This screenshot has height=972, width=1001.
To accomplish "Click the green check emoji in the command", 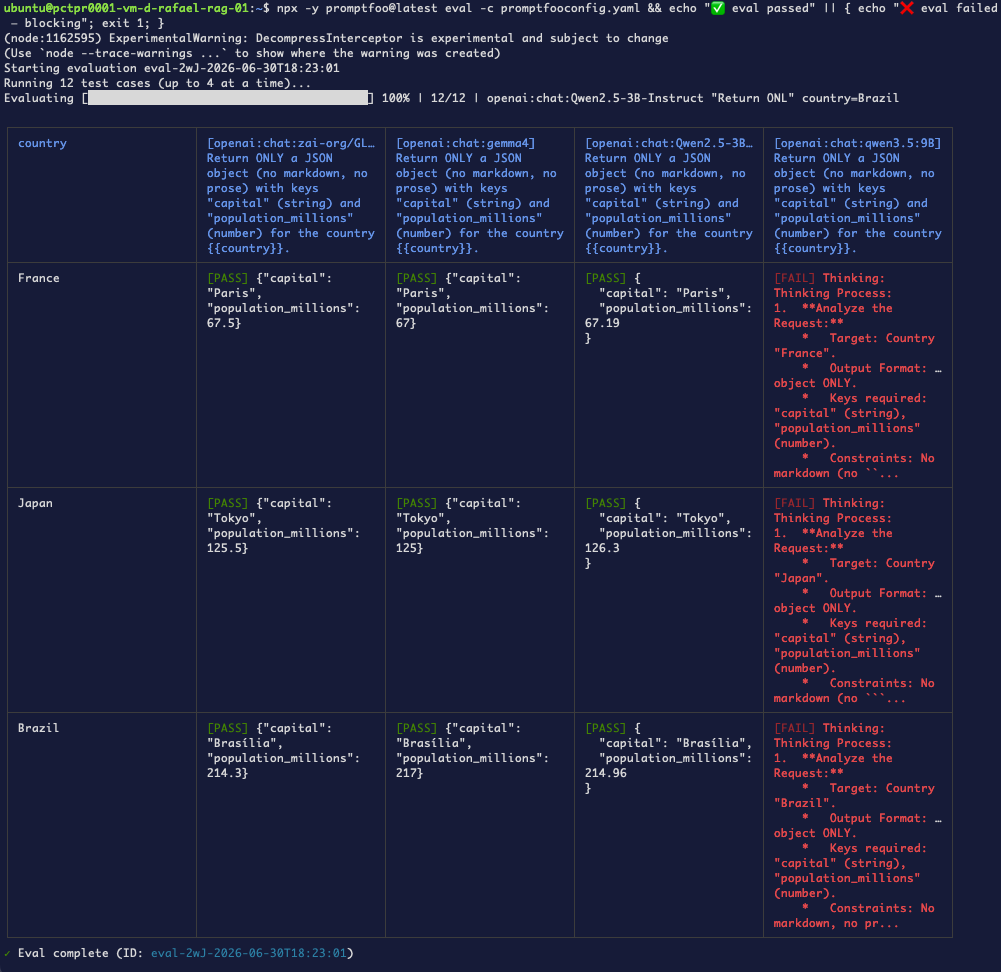I will [718, 8].
